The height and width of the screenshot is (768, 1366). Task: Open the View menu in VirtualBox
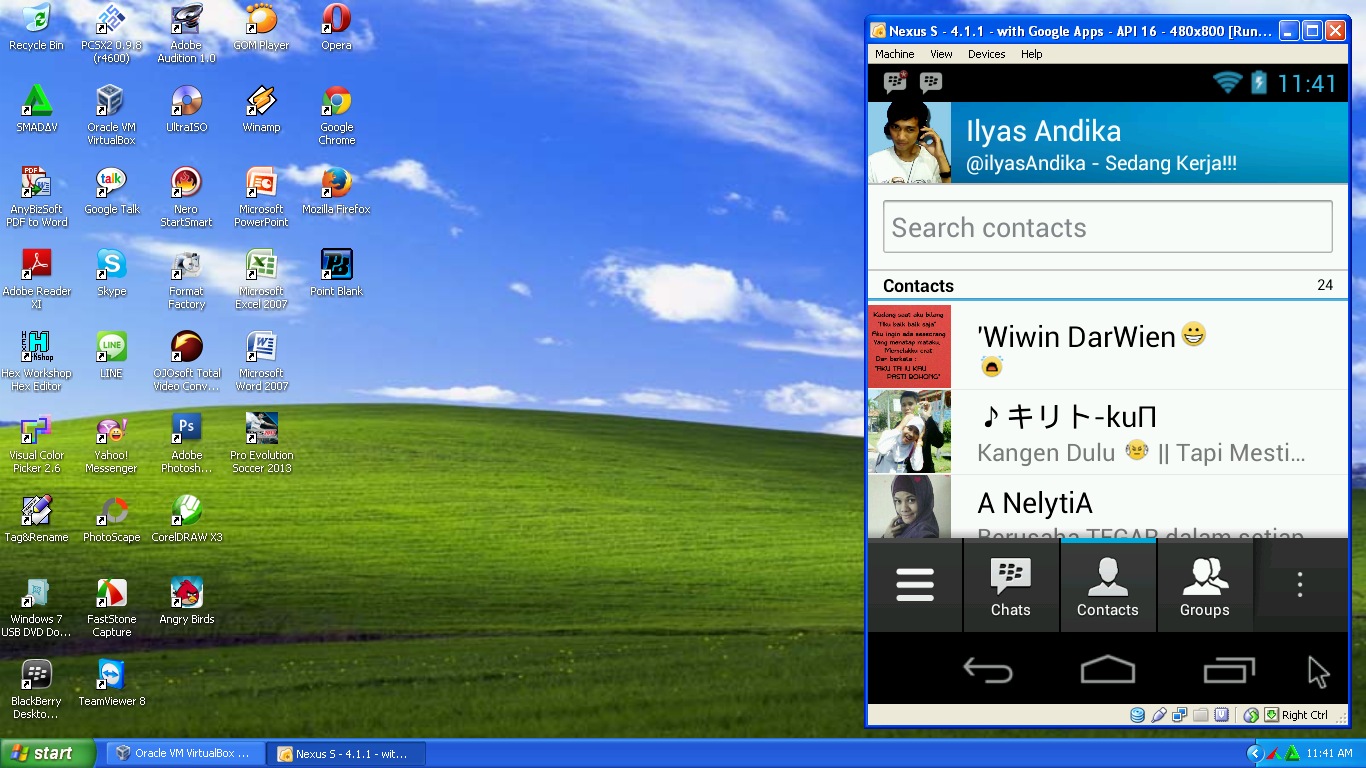point(941,54)
